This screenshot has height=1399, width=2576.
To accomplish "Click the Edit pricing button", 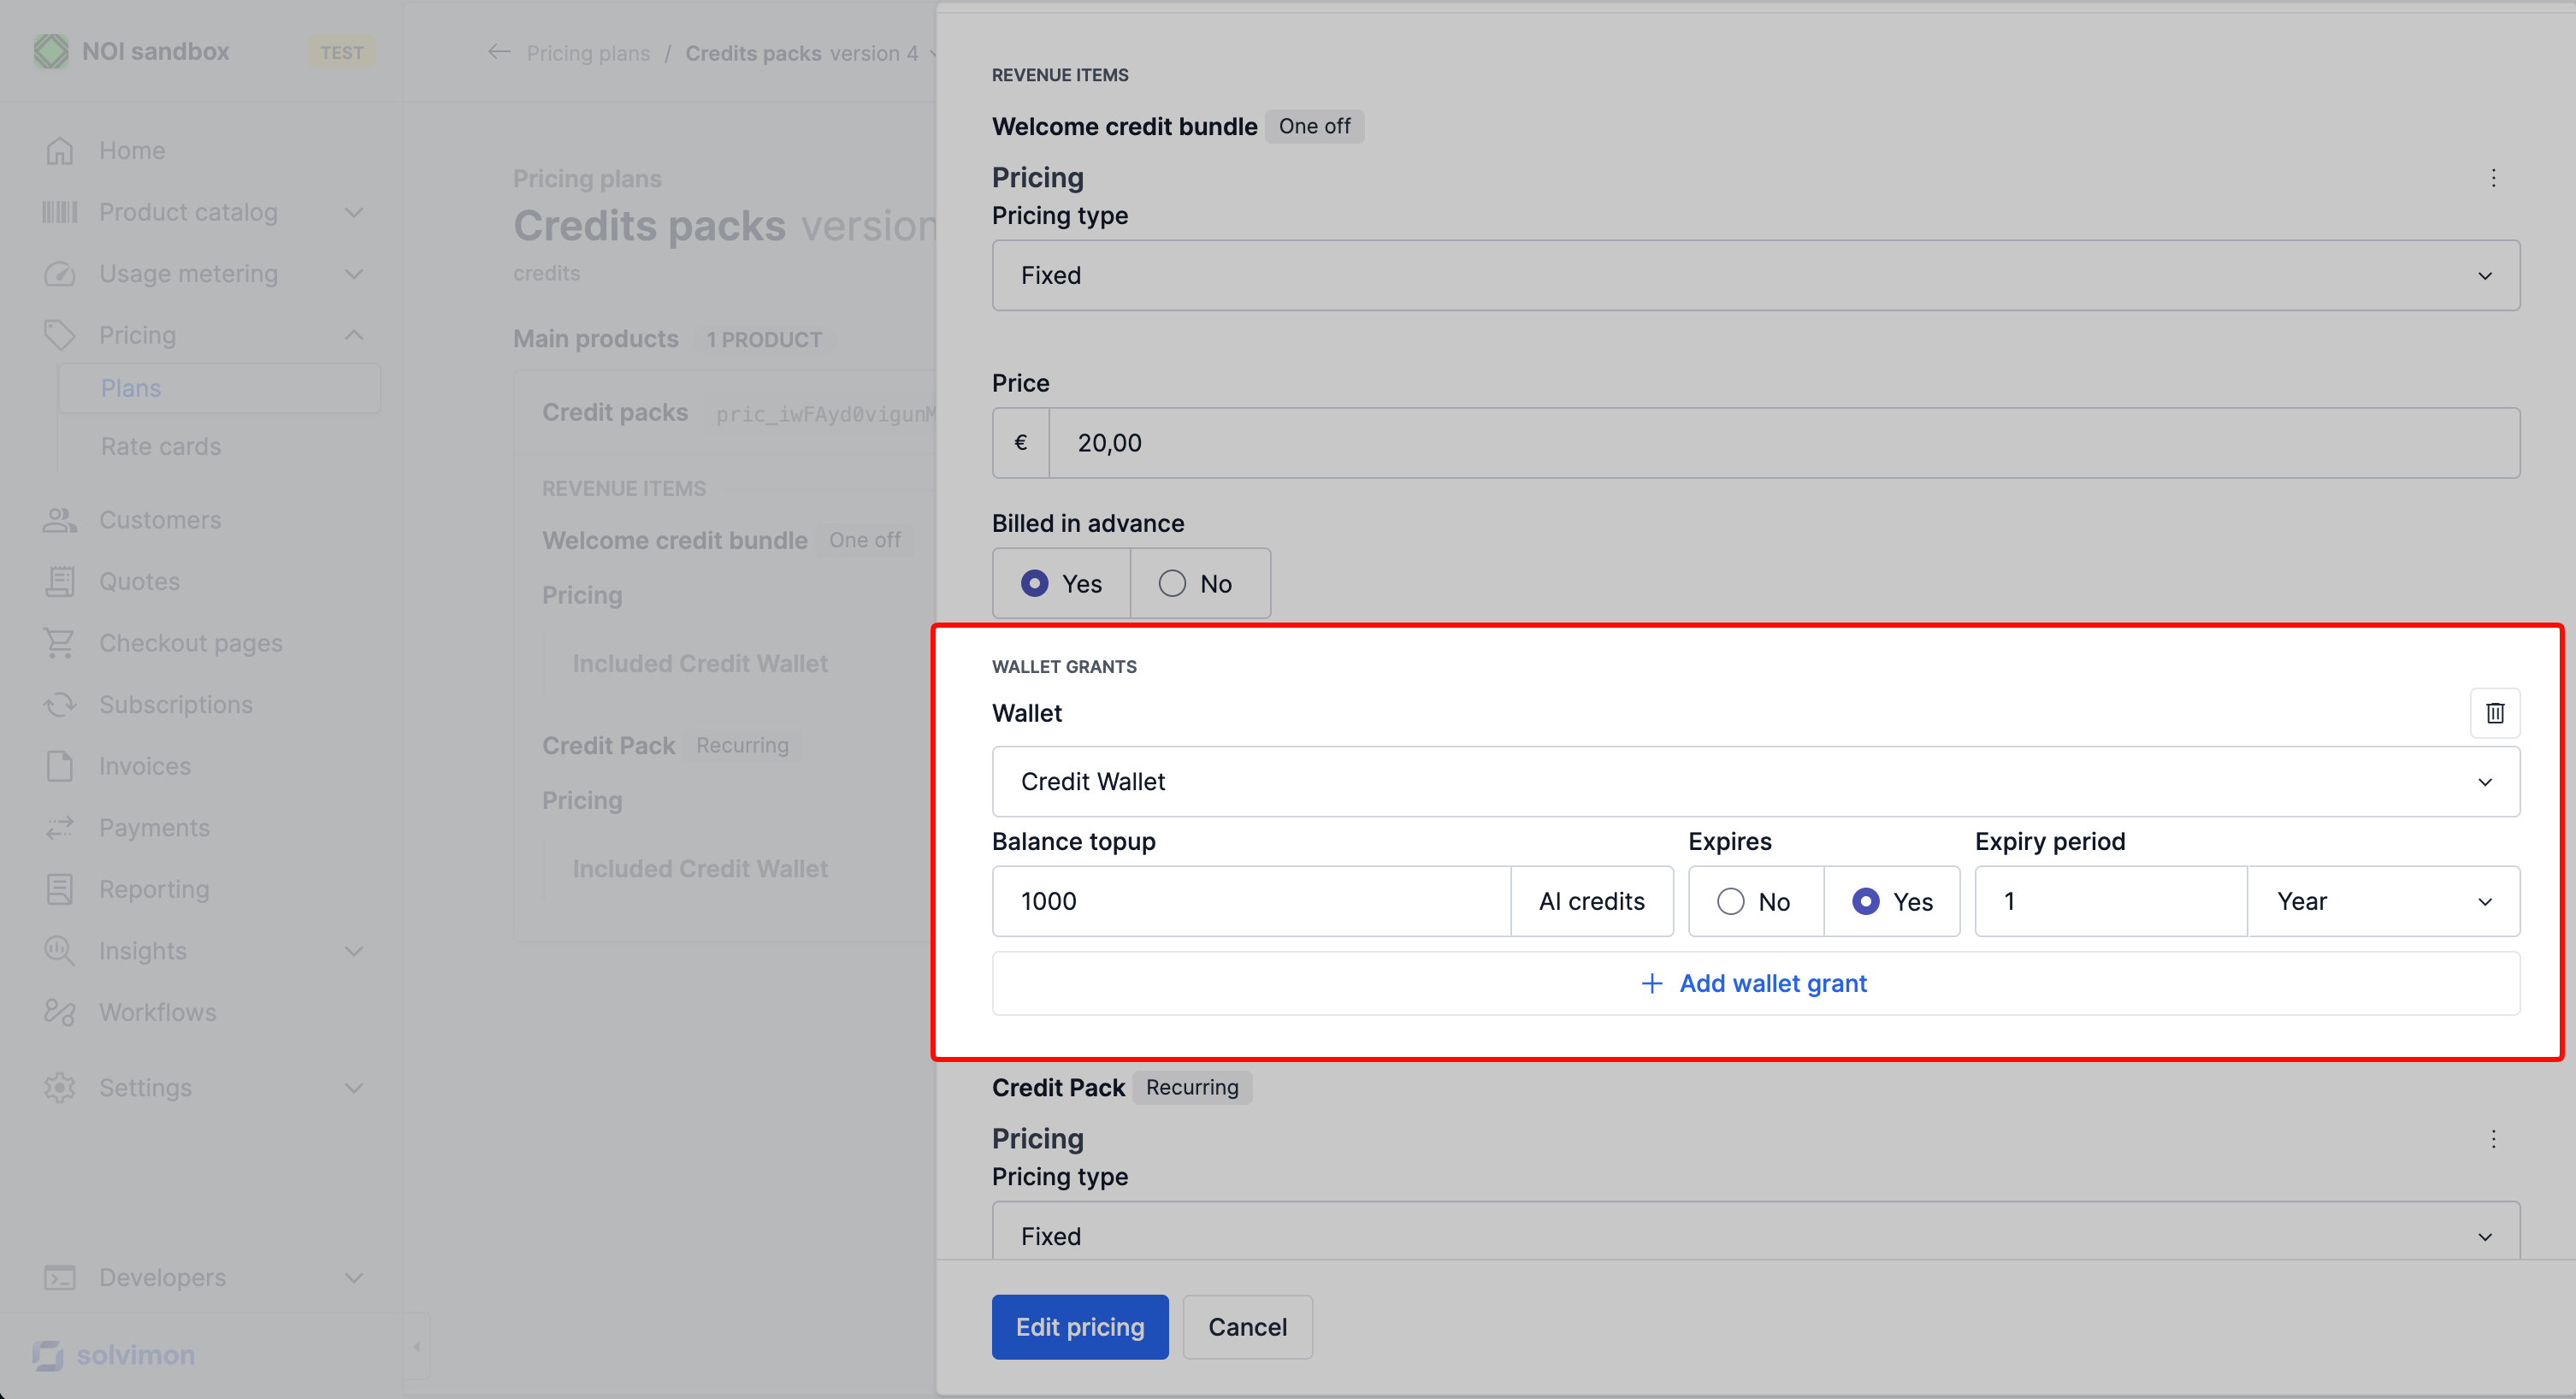I will [x=1080, y=1326].
